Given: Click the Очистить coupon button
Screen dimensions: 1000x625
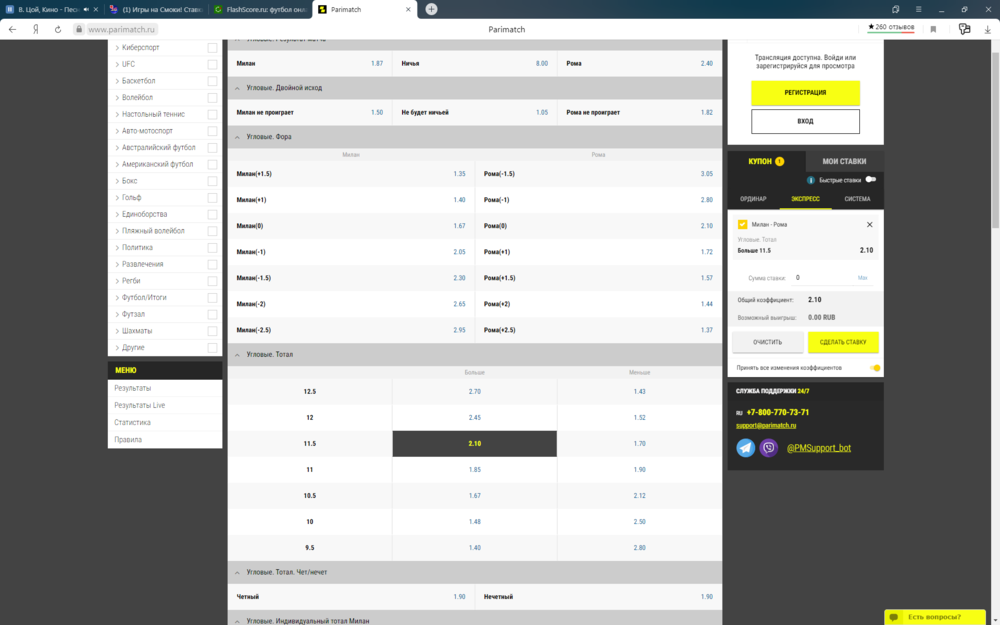Looking at the screenshot, I should pos(767,342).
